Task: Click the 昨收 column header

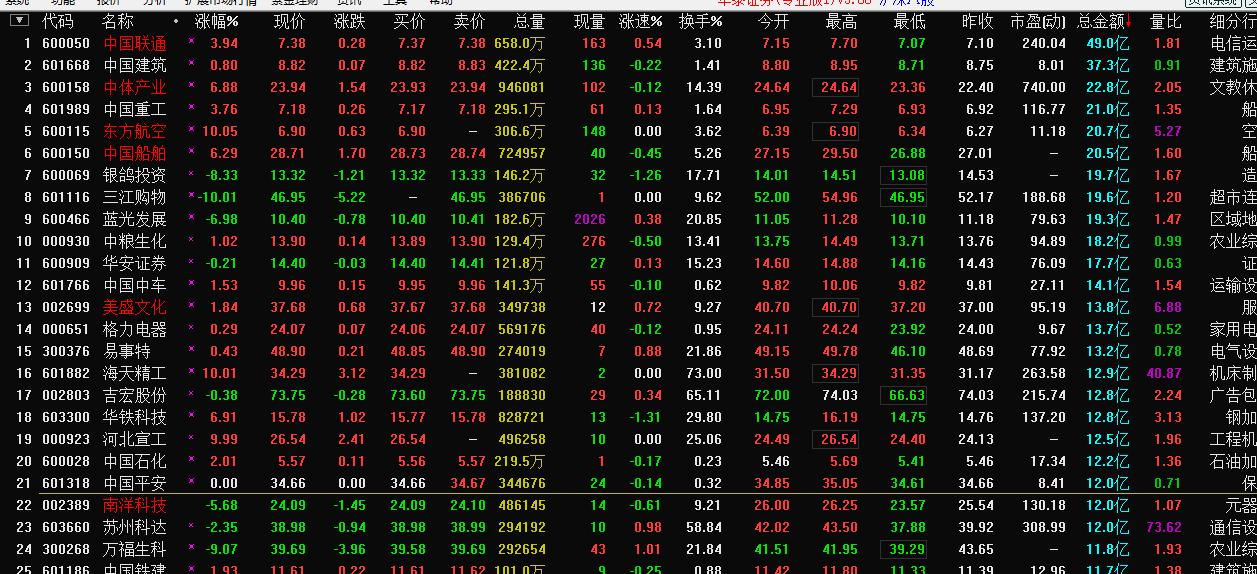Action: coord(978,21)
